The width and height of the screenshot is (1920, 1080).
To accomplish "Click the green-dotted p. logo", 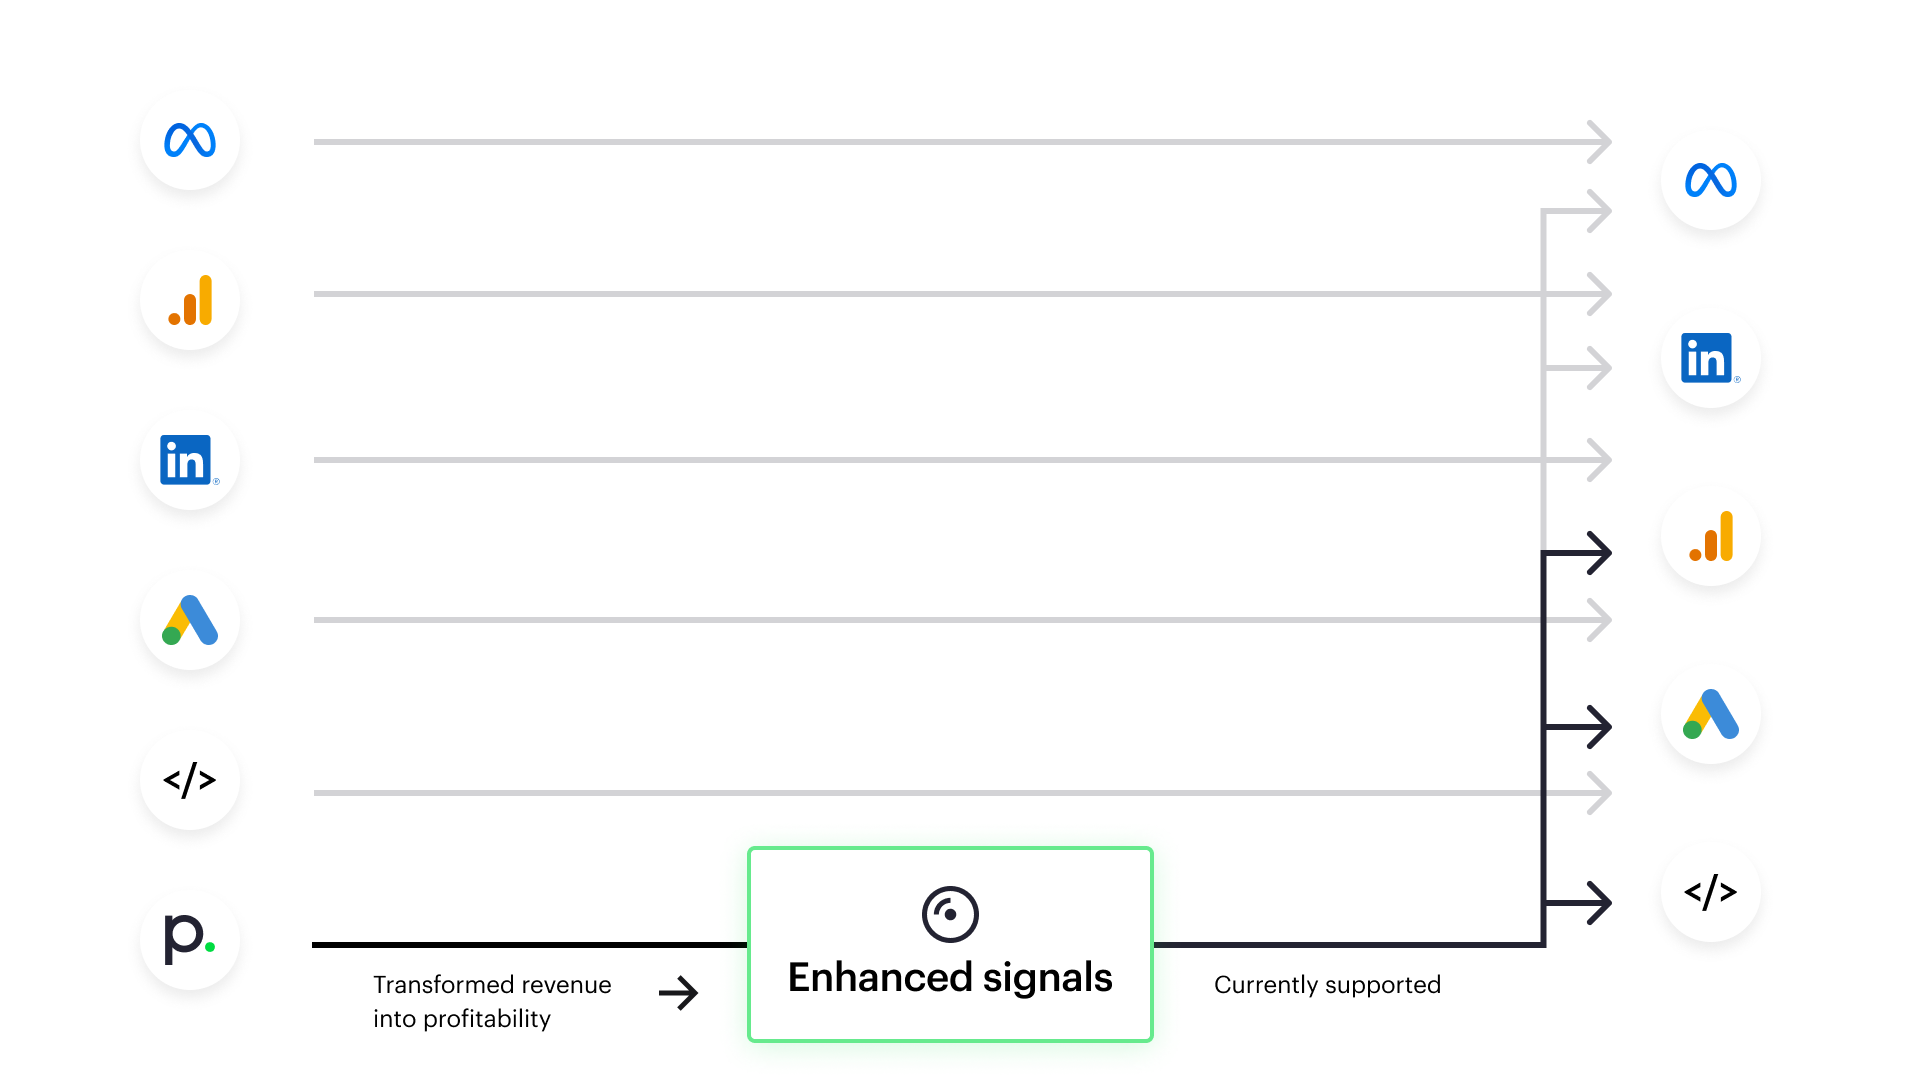I will (x=190, y=940).
